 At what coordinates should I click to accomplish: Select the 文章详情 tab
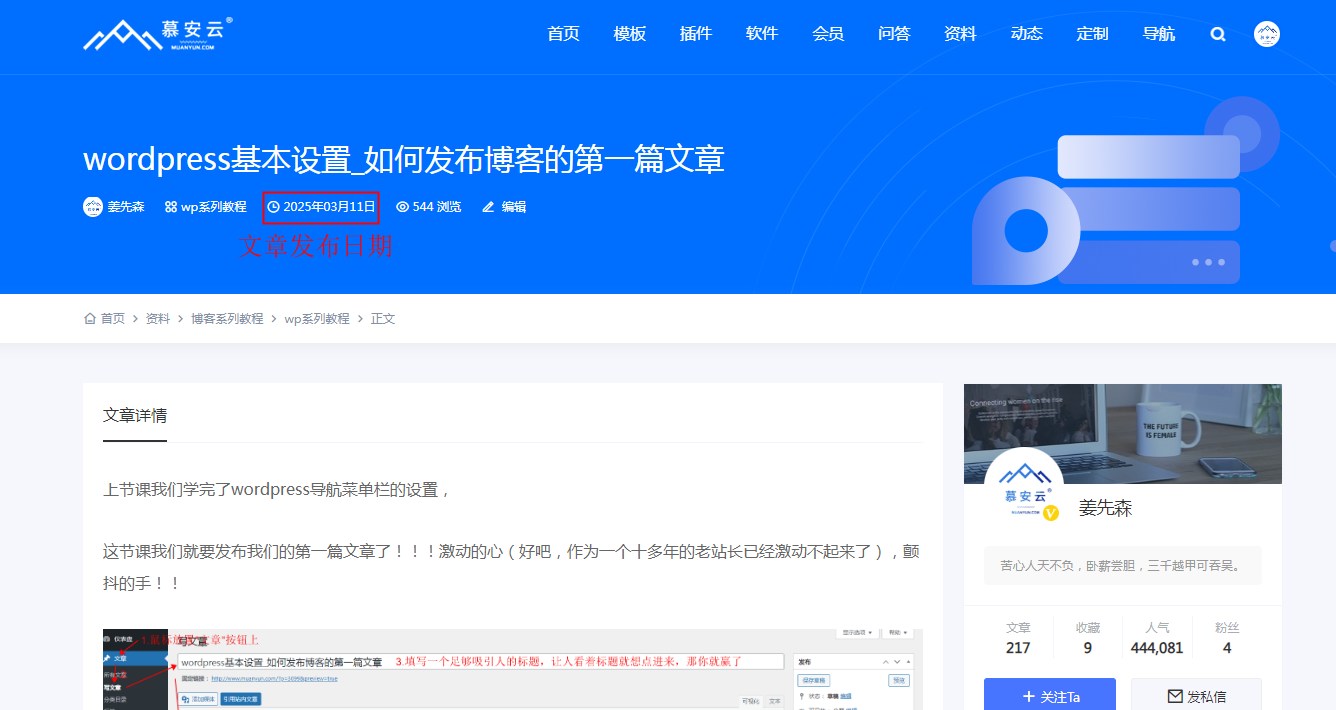pos(135,415)
